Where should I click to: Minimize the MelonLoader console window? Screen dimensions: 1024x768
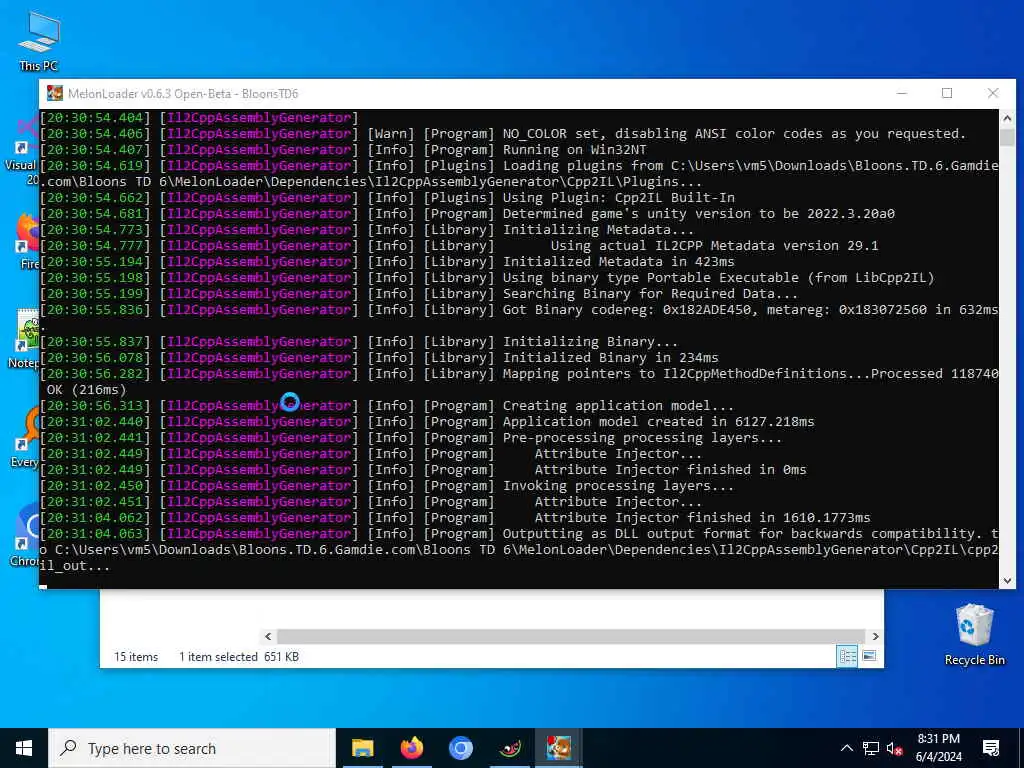[902, 93]
